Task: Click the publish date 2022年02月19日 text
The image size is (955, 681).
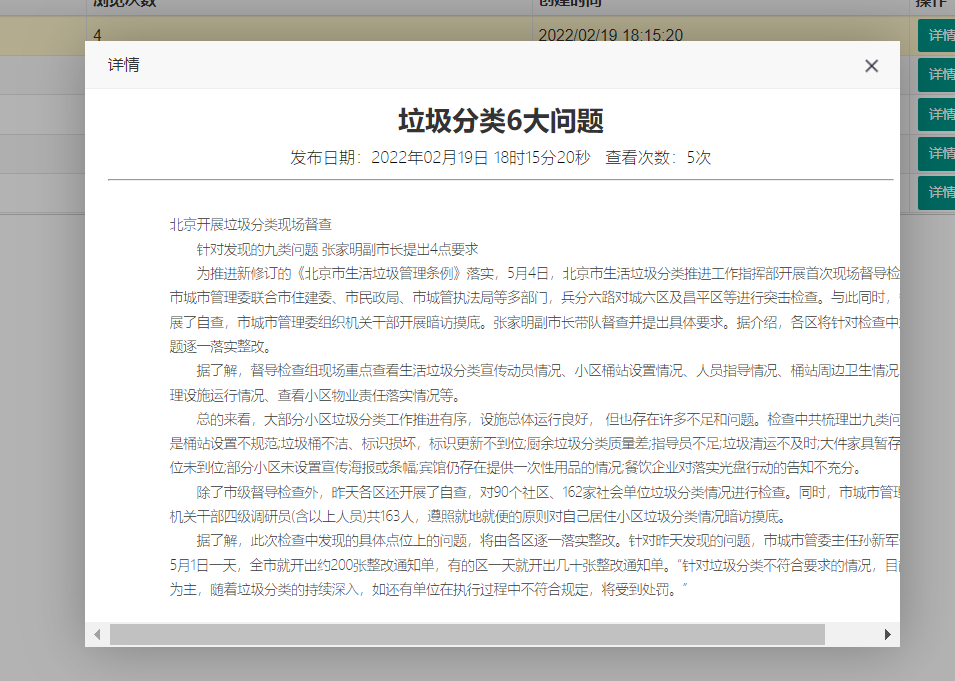Action: coord(430,158)
